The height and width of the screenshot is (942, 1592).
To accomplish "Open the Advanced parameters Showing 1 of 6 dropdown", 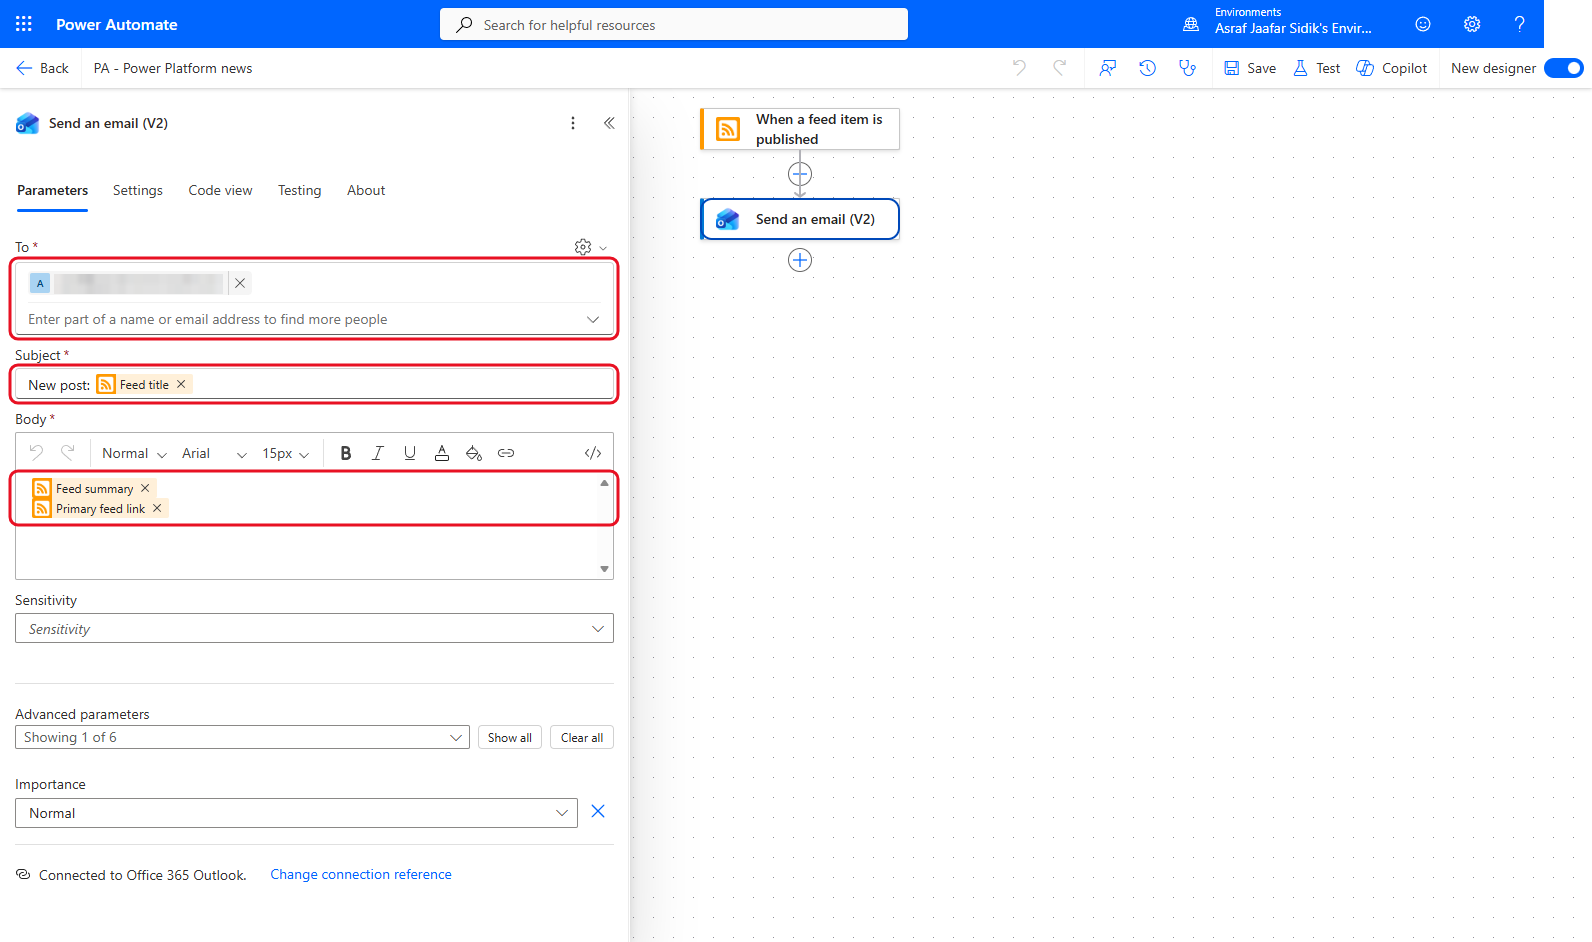I will click(x=242, y=737).
